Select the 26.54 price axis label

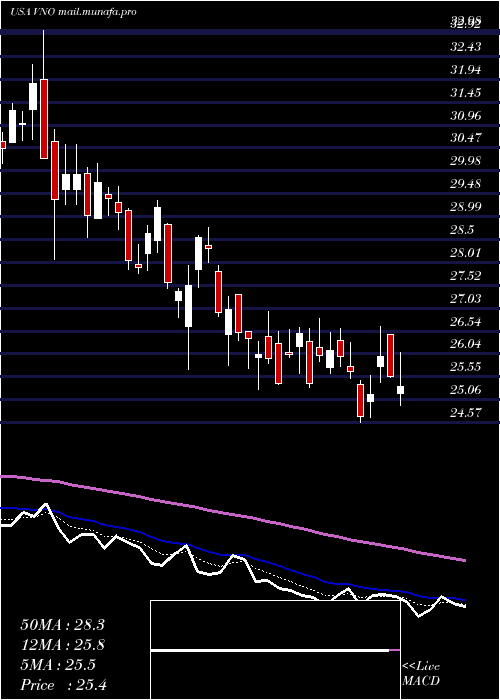pyautogui.click(x=466, y=321)
